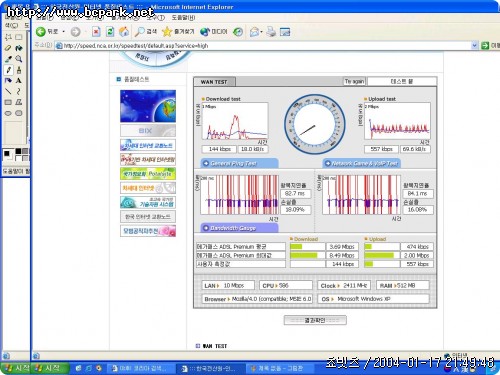Click the Forward arrow in Internet Explorer
Image resolution: width=500 pixels, height=375 pixels.
tap(76, 32)
